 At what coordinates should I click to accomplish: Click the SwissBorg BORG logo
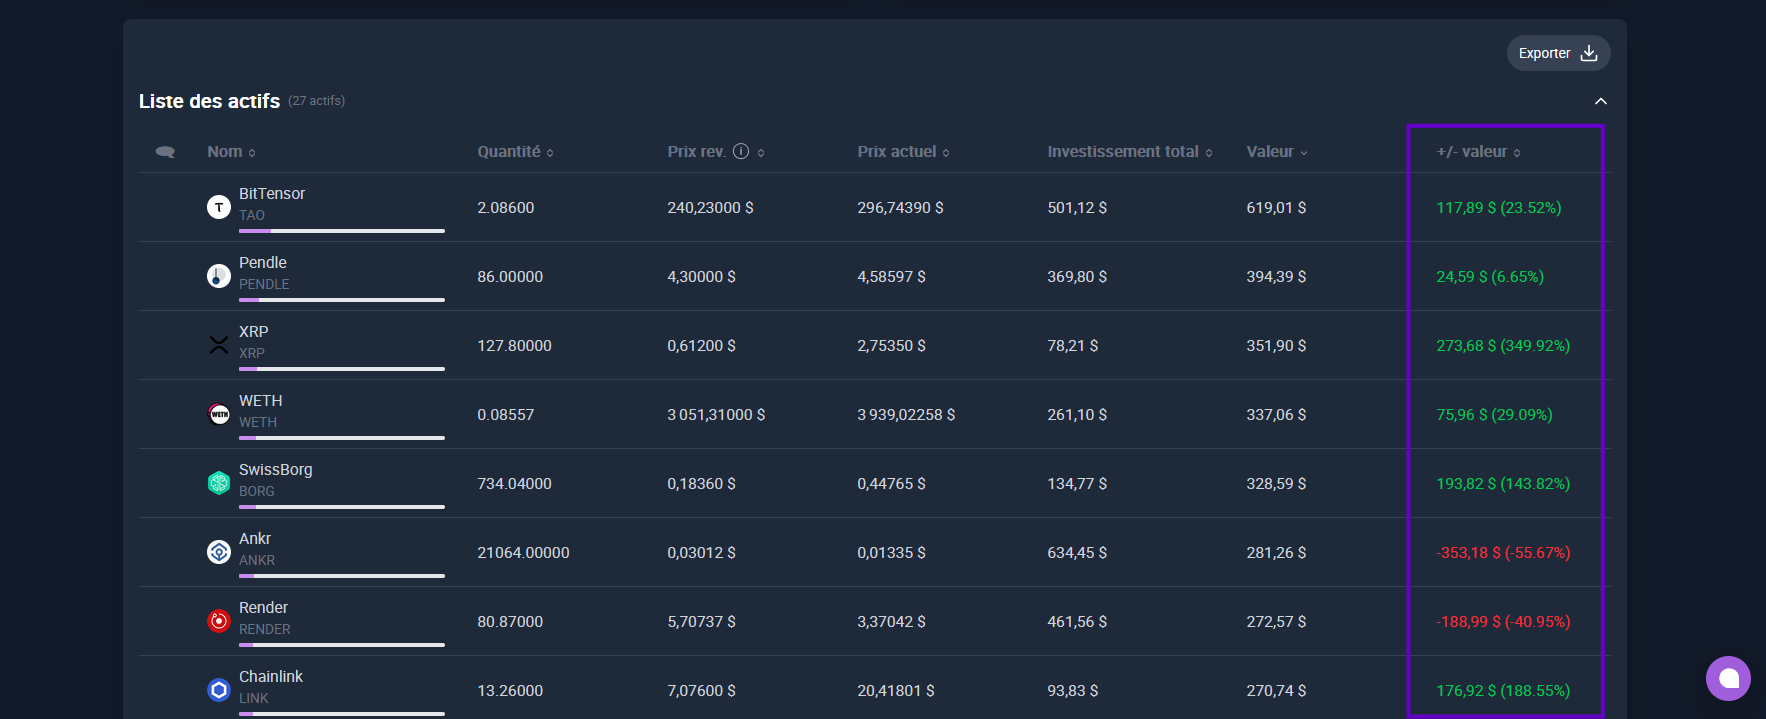click(x=218, y=483)
